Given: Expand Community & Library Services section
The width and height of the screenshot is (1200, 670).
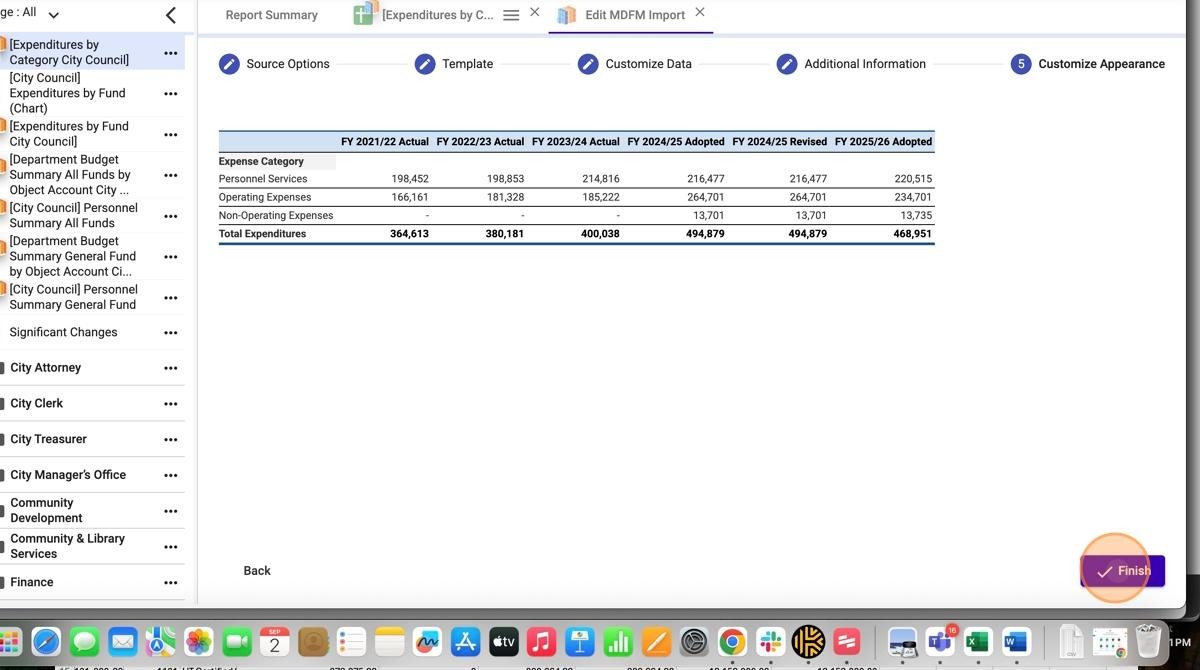Looking at the screenshot, I should (x=67, y=546).
